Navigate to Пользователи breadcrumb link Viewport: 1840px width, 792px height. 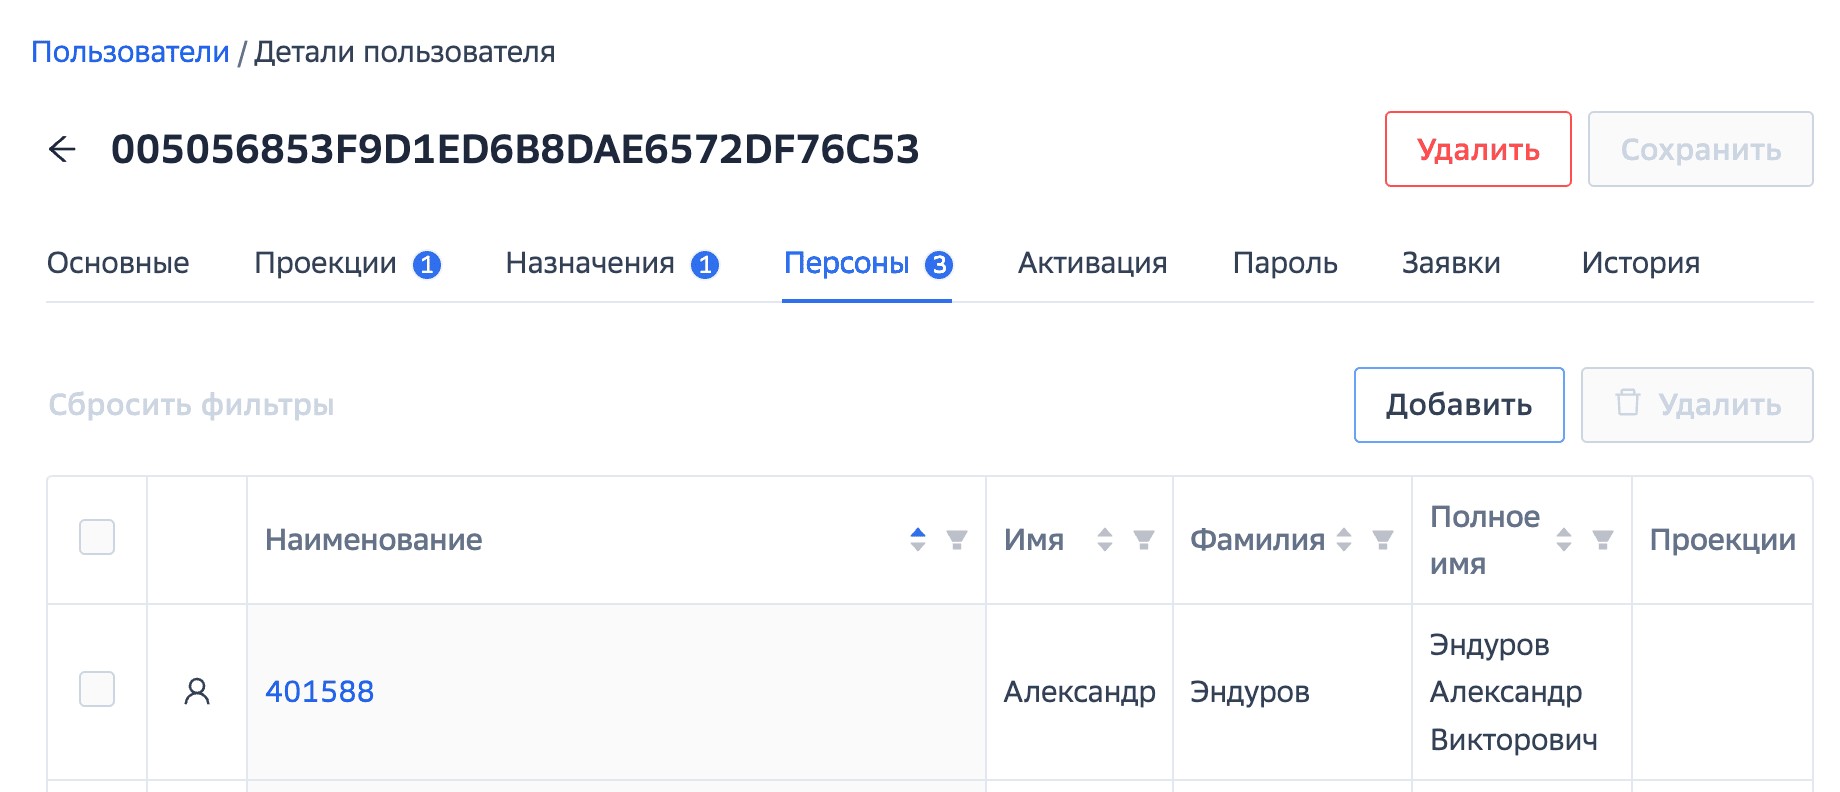click(x=130, y=52)
